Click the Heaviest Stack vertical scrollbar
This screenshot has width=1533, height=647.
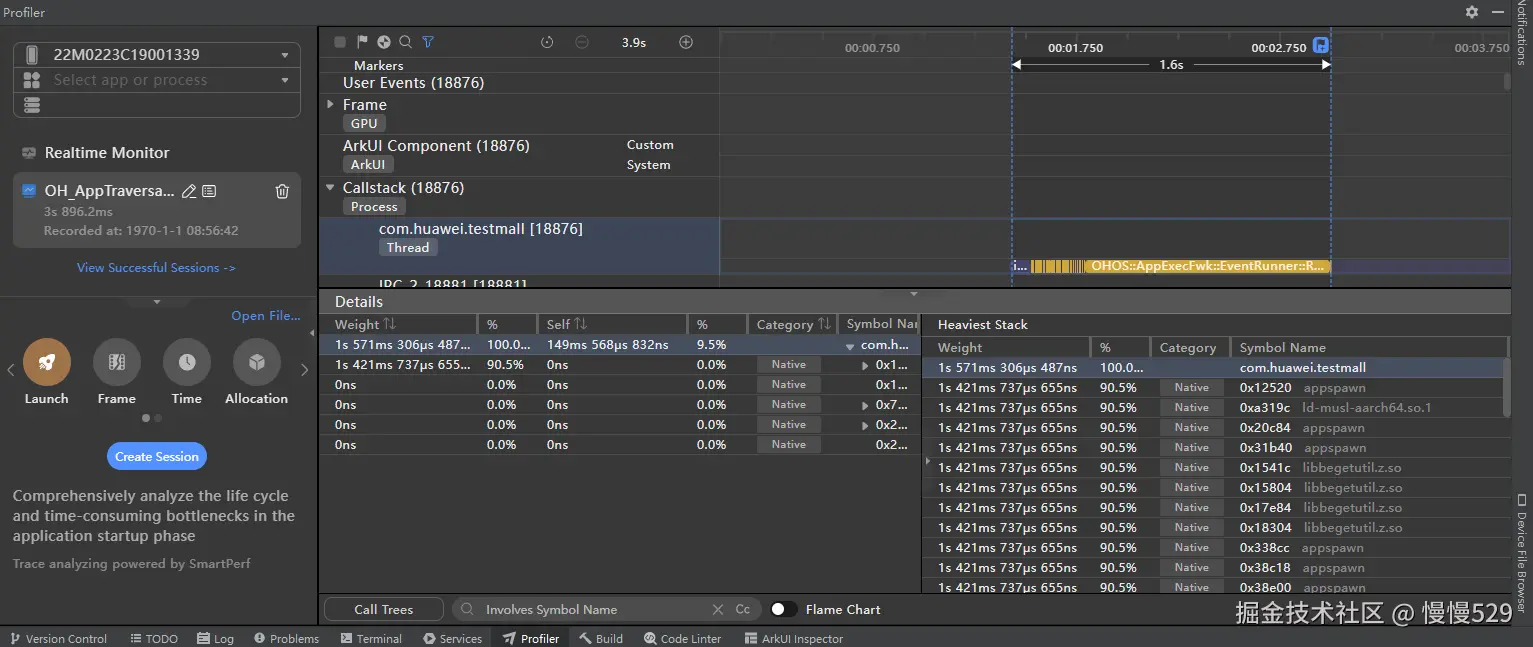pyautogui.click(x=1506, y=388)
